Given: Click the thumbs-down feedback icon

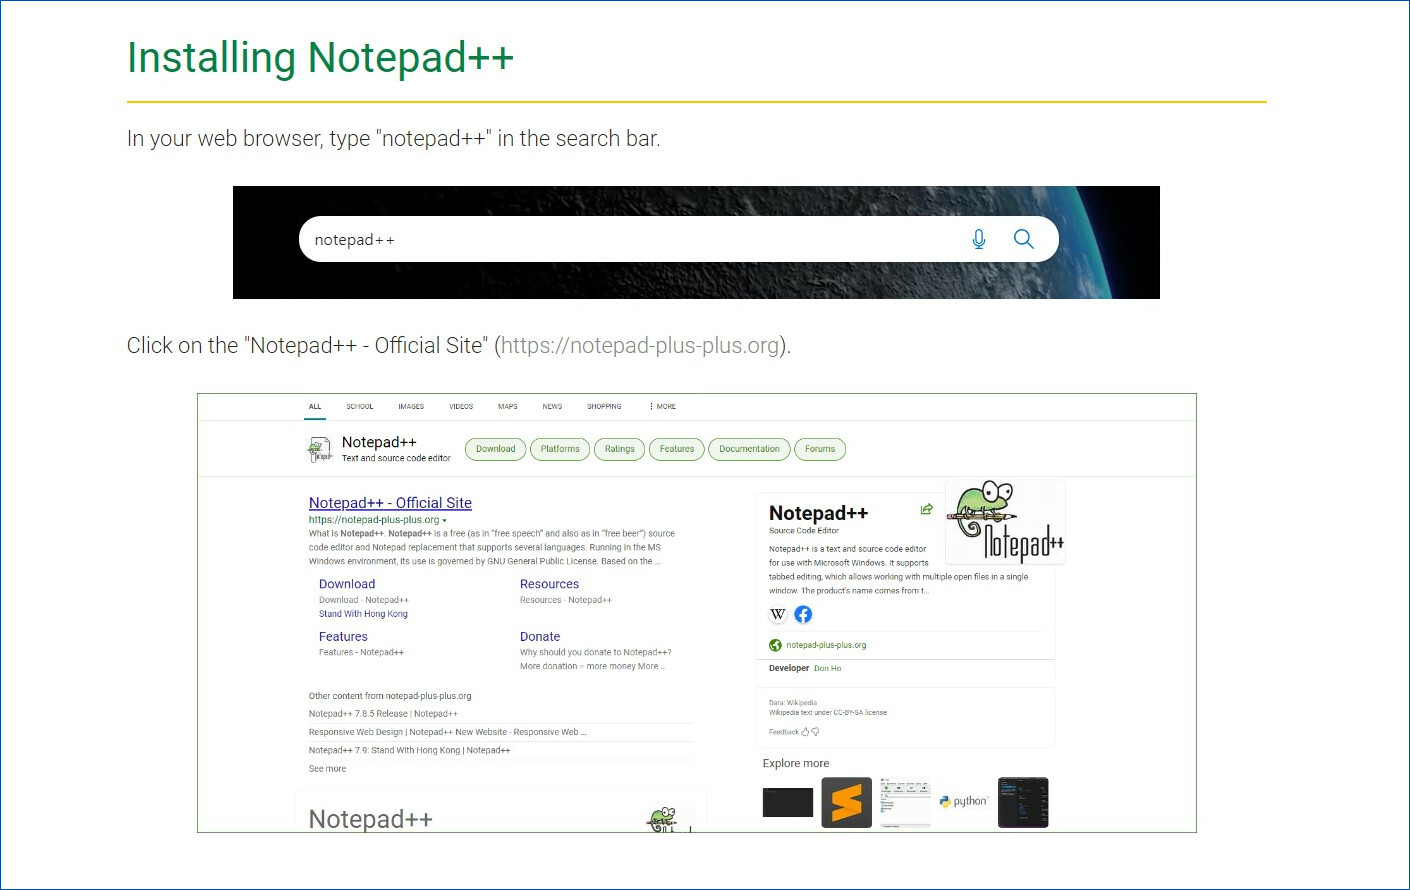Looking at the screenshot, I should (816, 732).
